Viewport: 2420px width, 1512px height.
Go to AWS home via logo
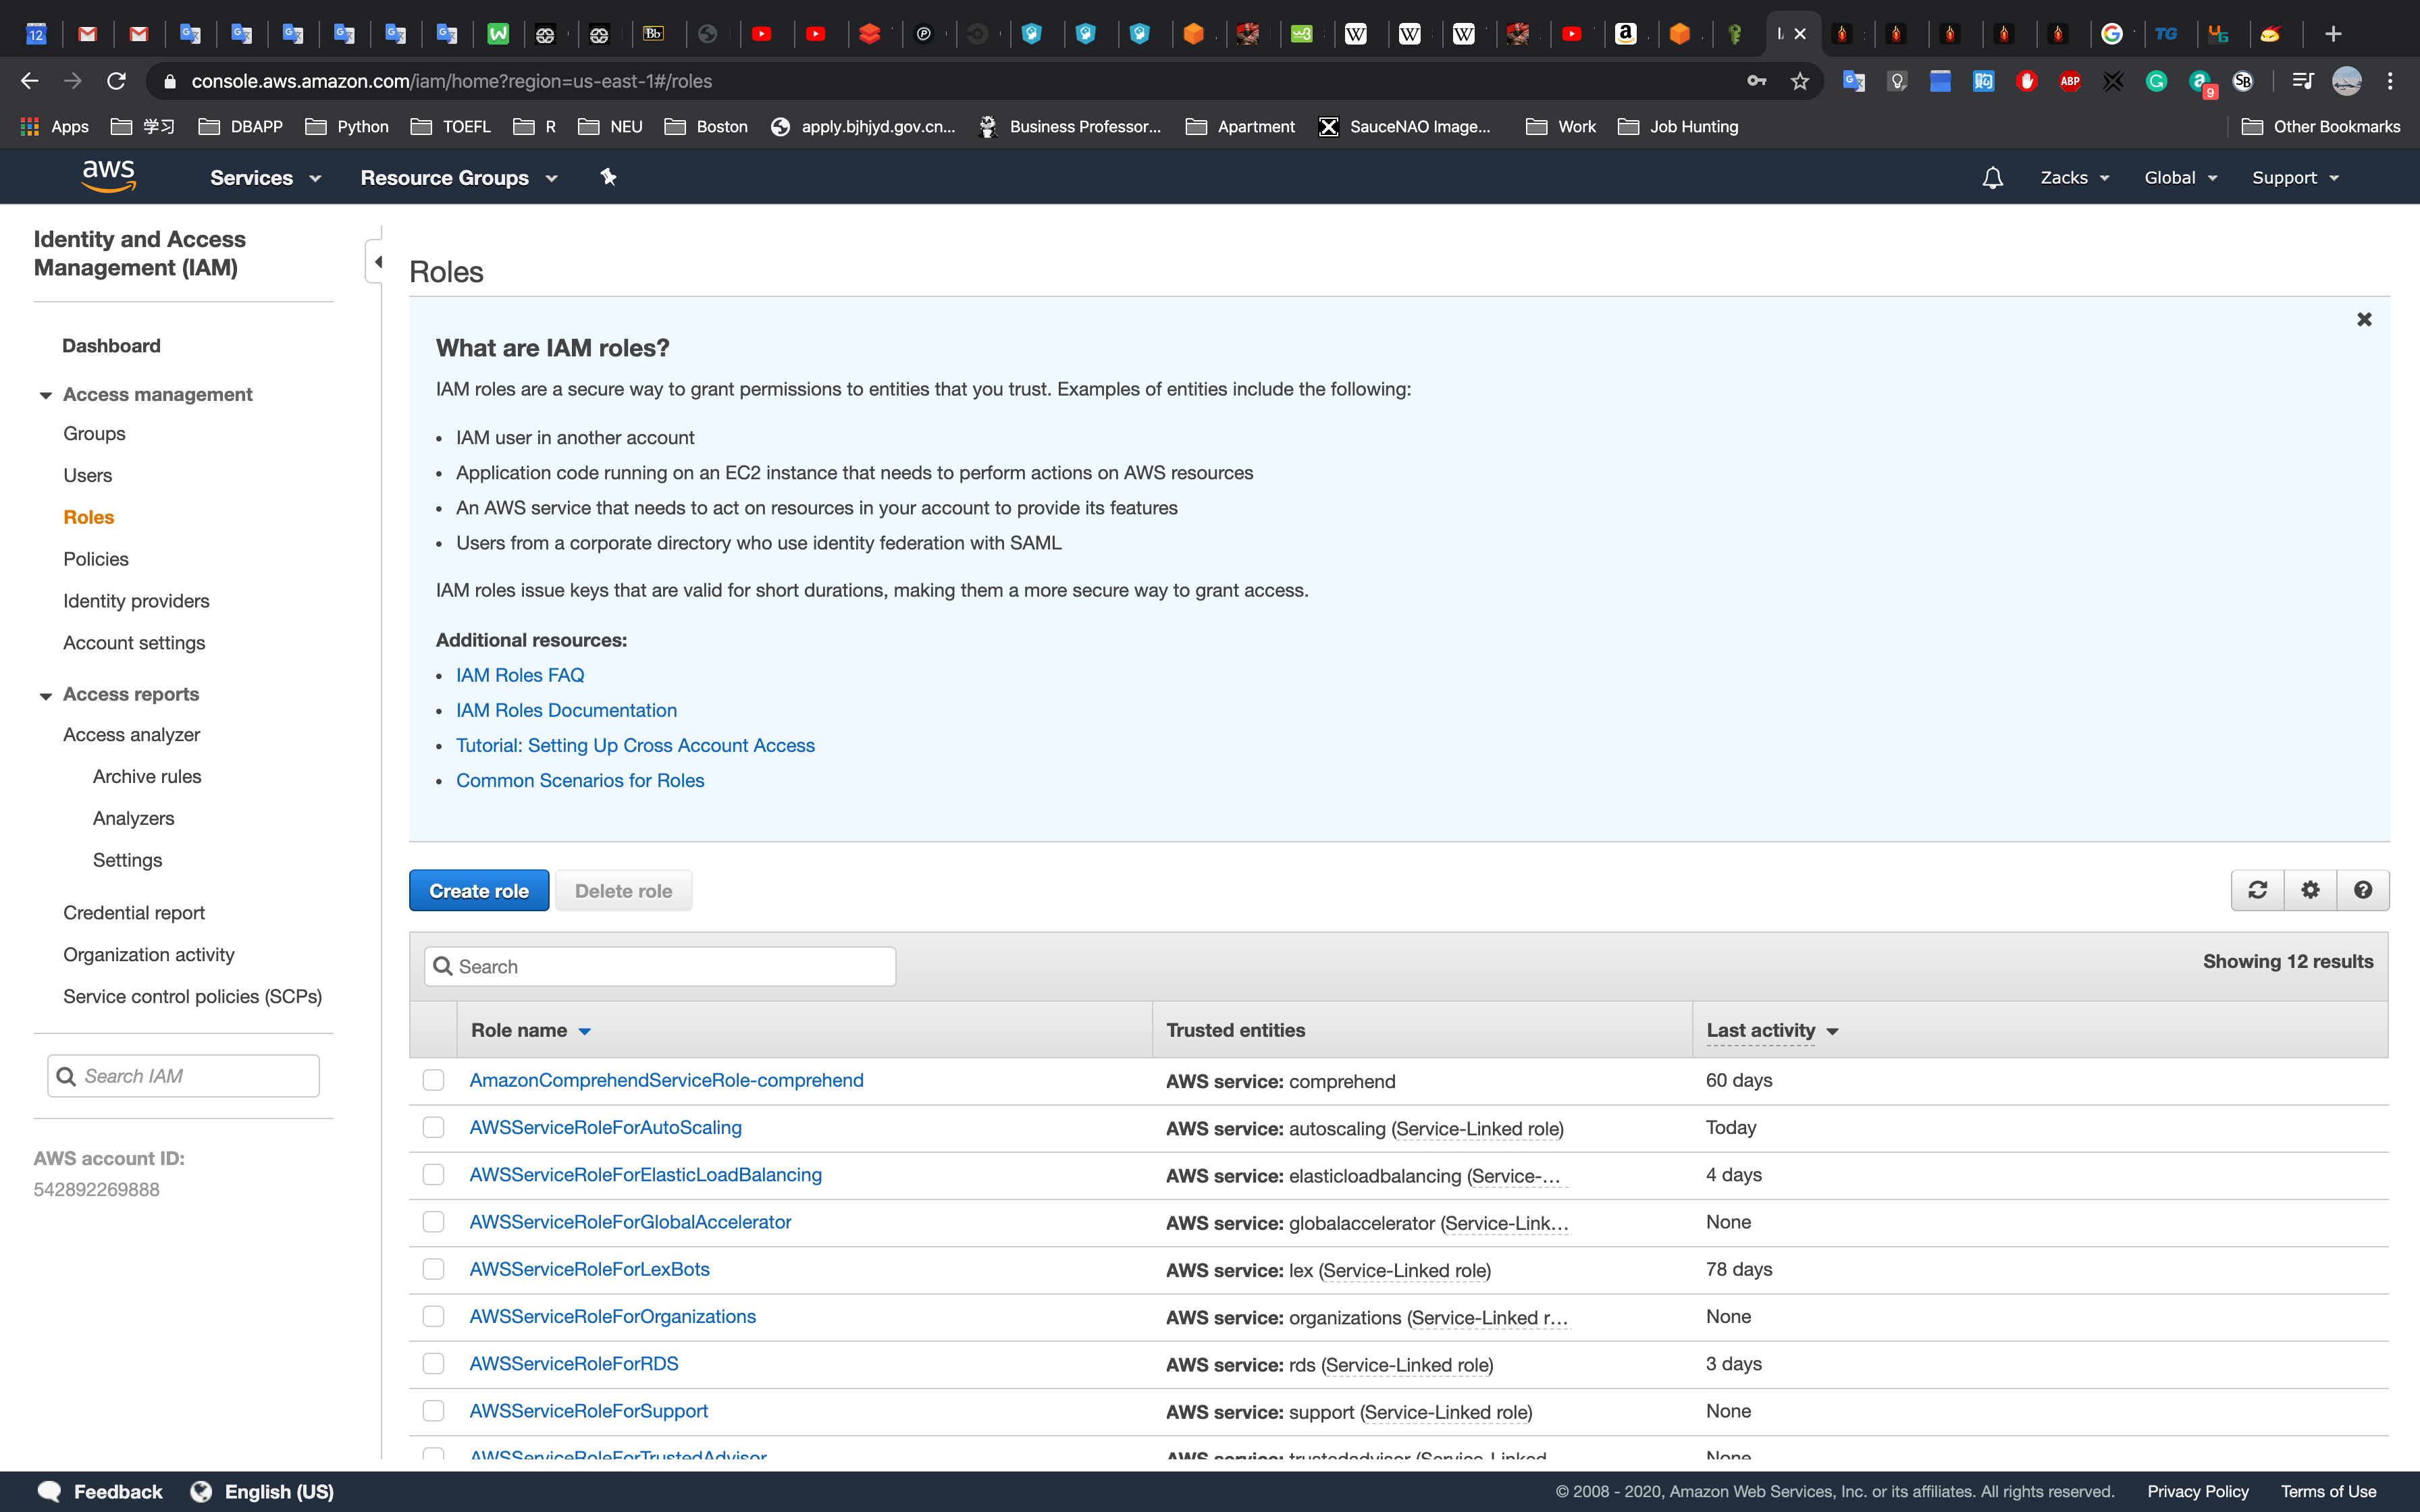108,177
